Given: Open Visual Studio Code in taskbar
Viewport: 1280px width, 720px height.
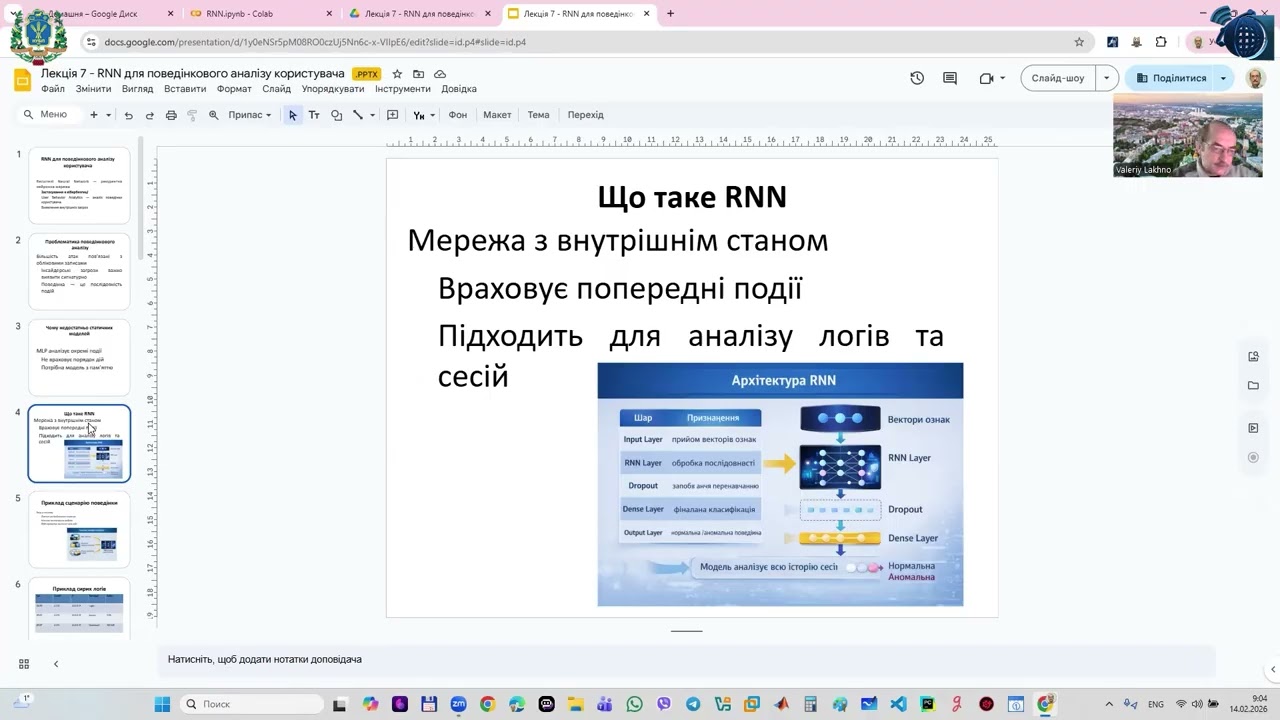Looking at the screenshot, I should 898,704.
